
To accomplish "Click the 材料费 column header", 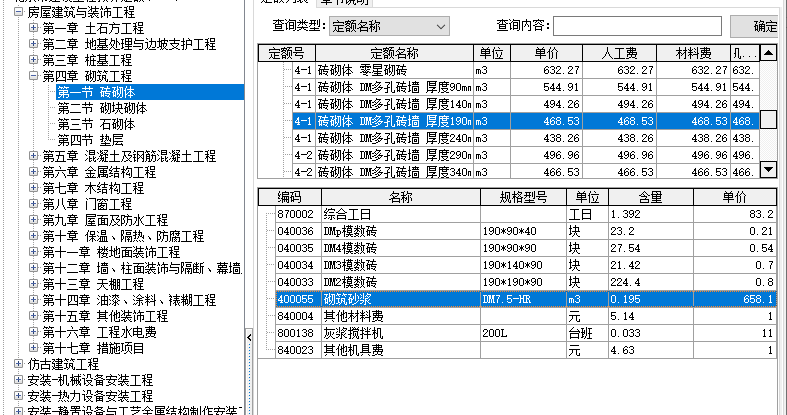I will click(x=694, y=53).
